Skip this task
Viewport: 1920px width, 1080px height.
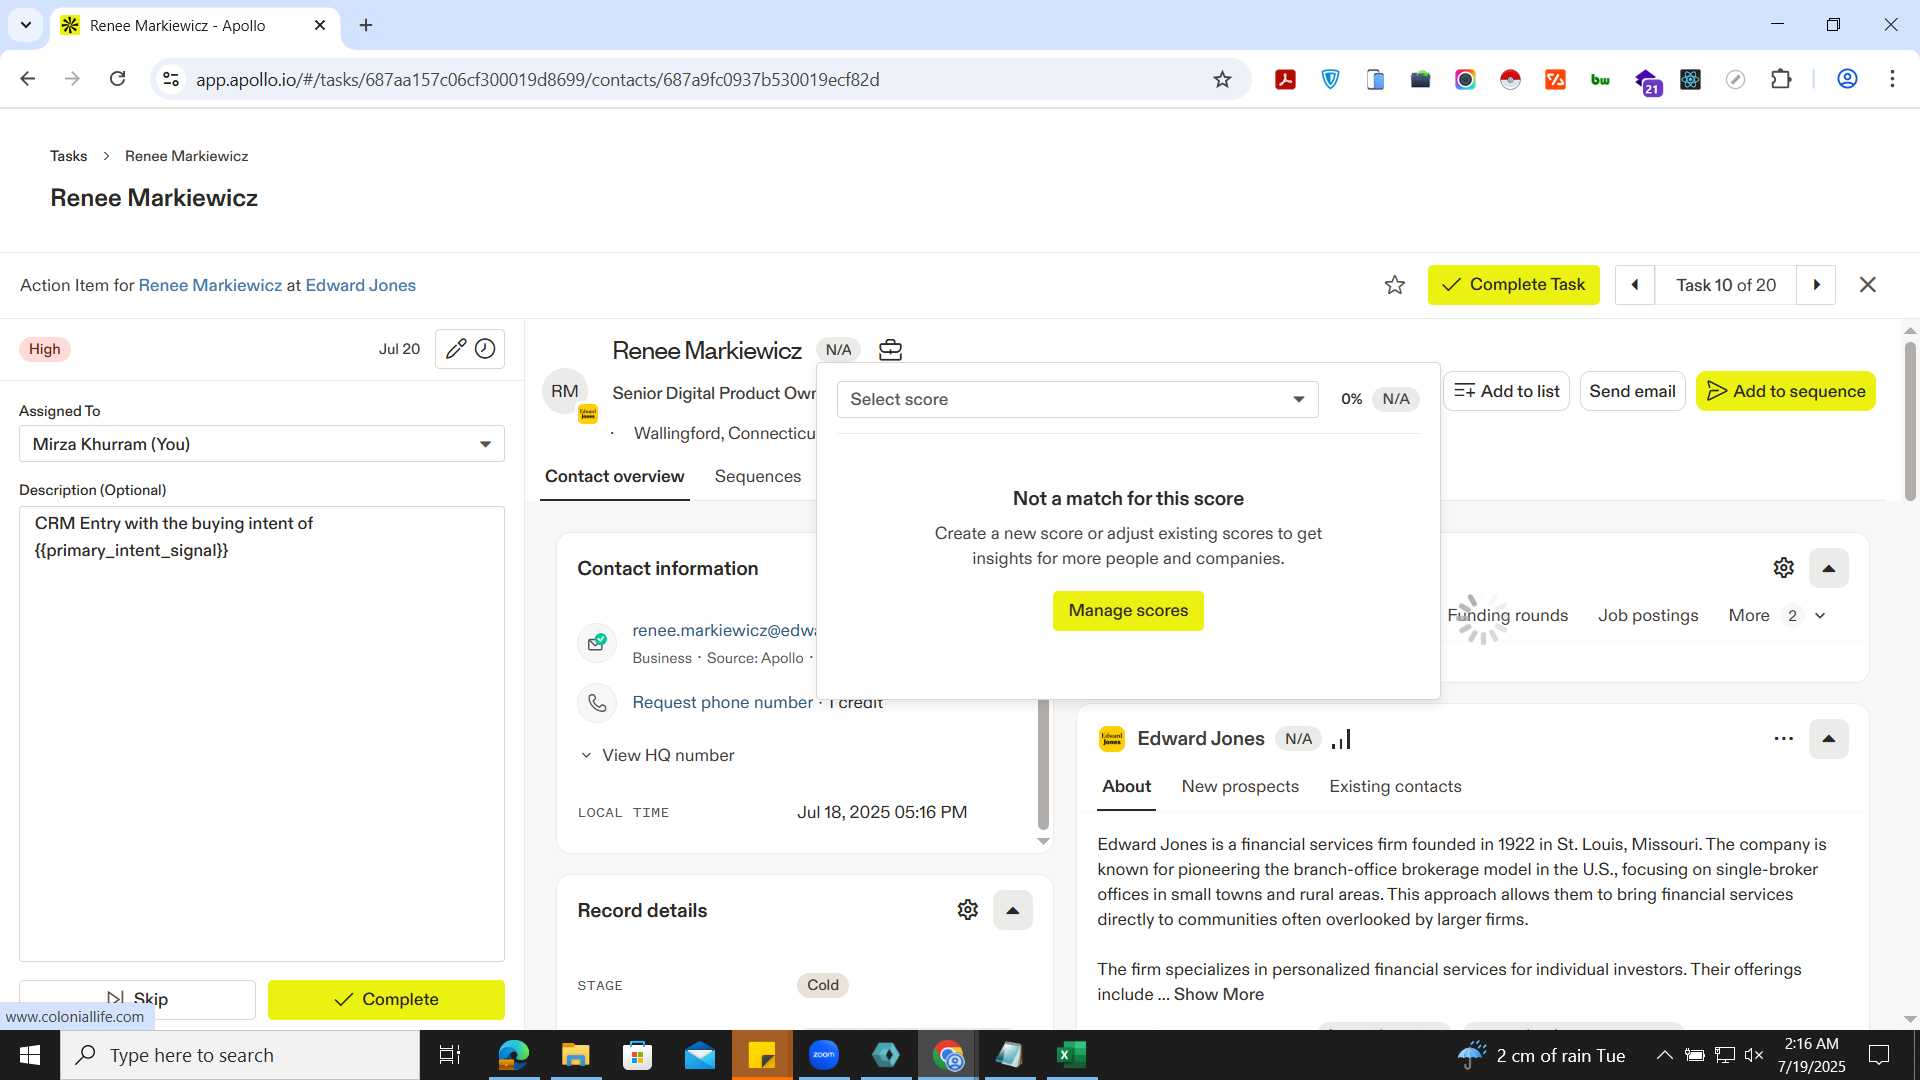[x=137, y=999]
